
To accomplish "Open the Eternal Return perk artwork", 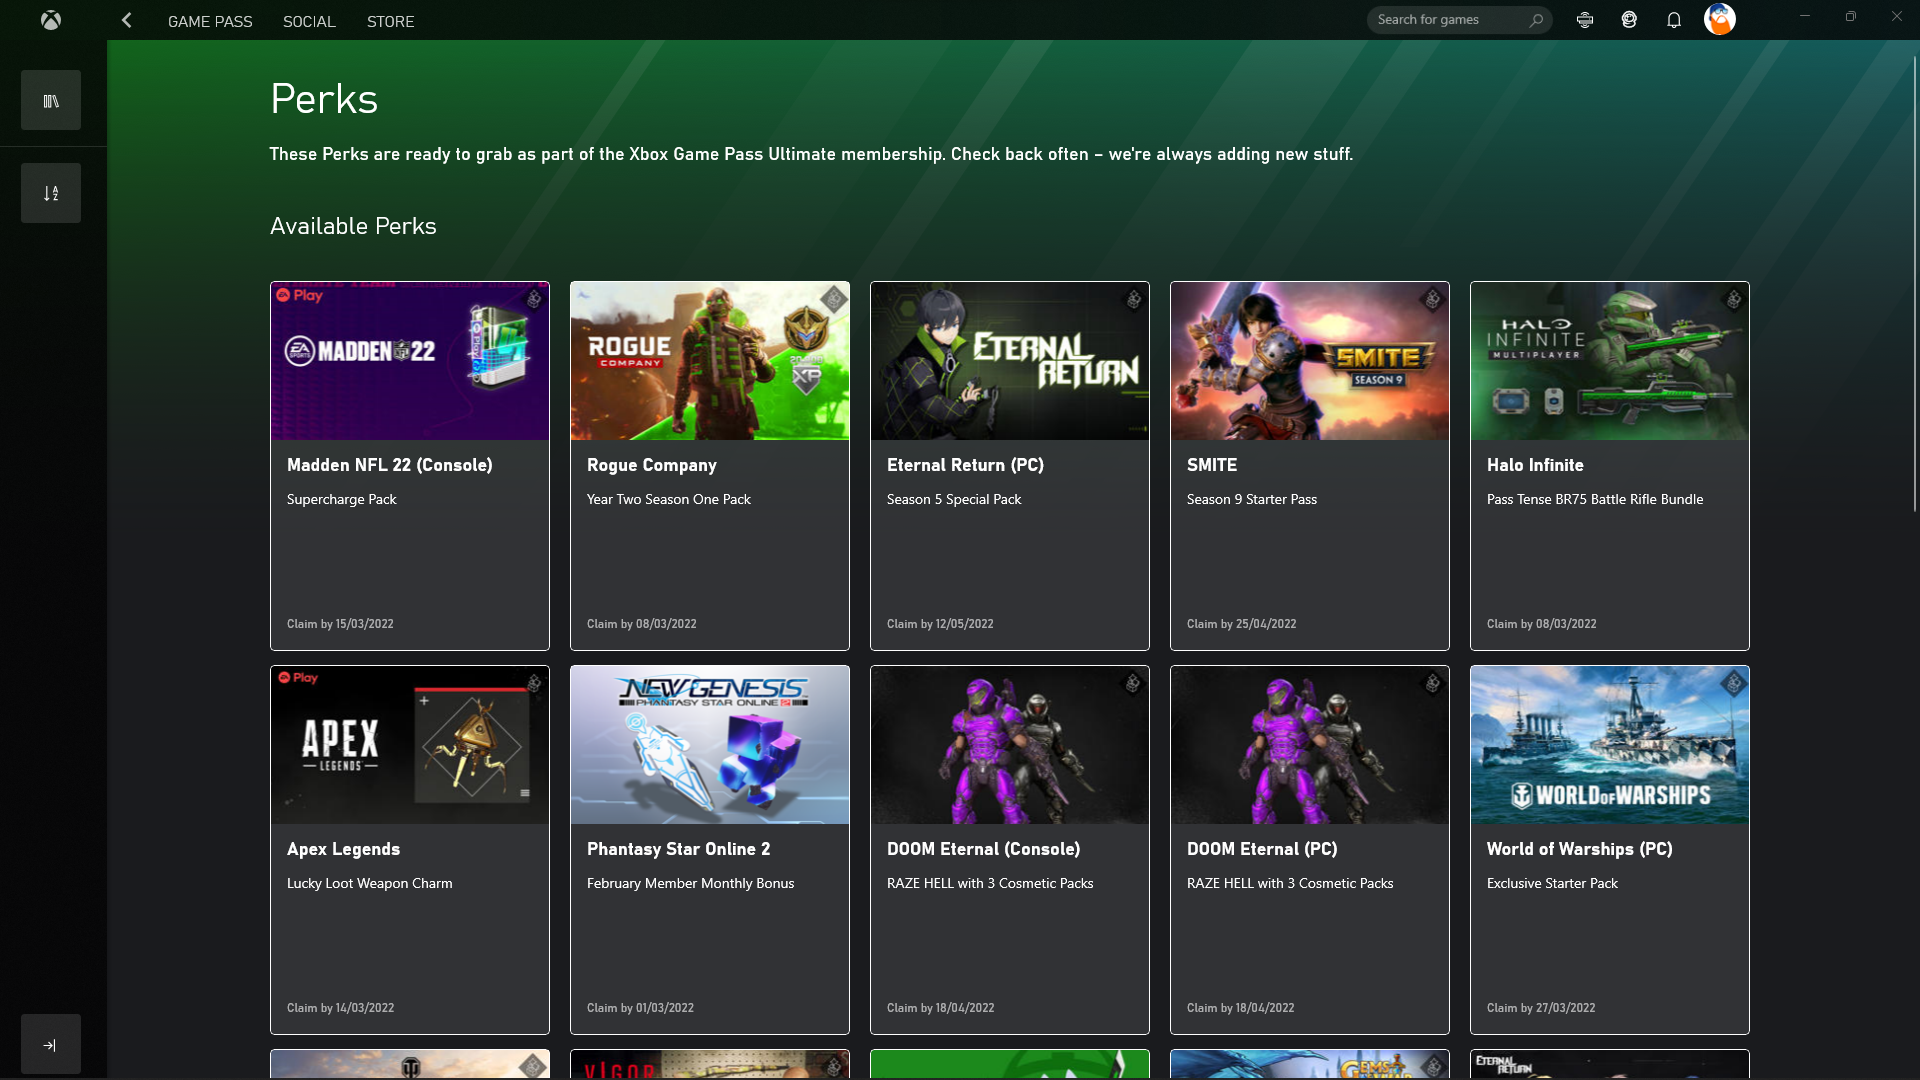I will 1010,361.
